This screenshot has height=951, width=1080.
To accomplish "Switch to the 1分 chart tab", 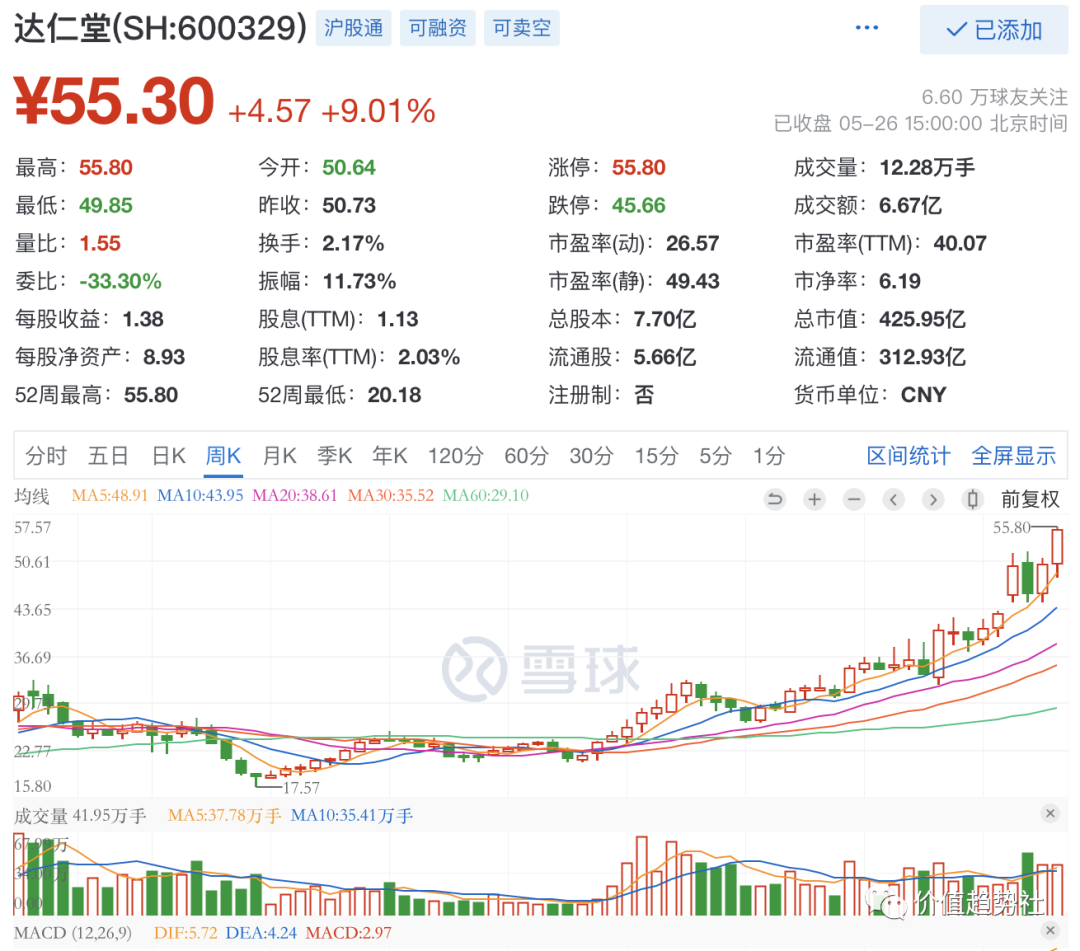I will (x=769, y=456).
